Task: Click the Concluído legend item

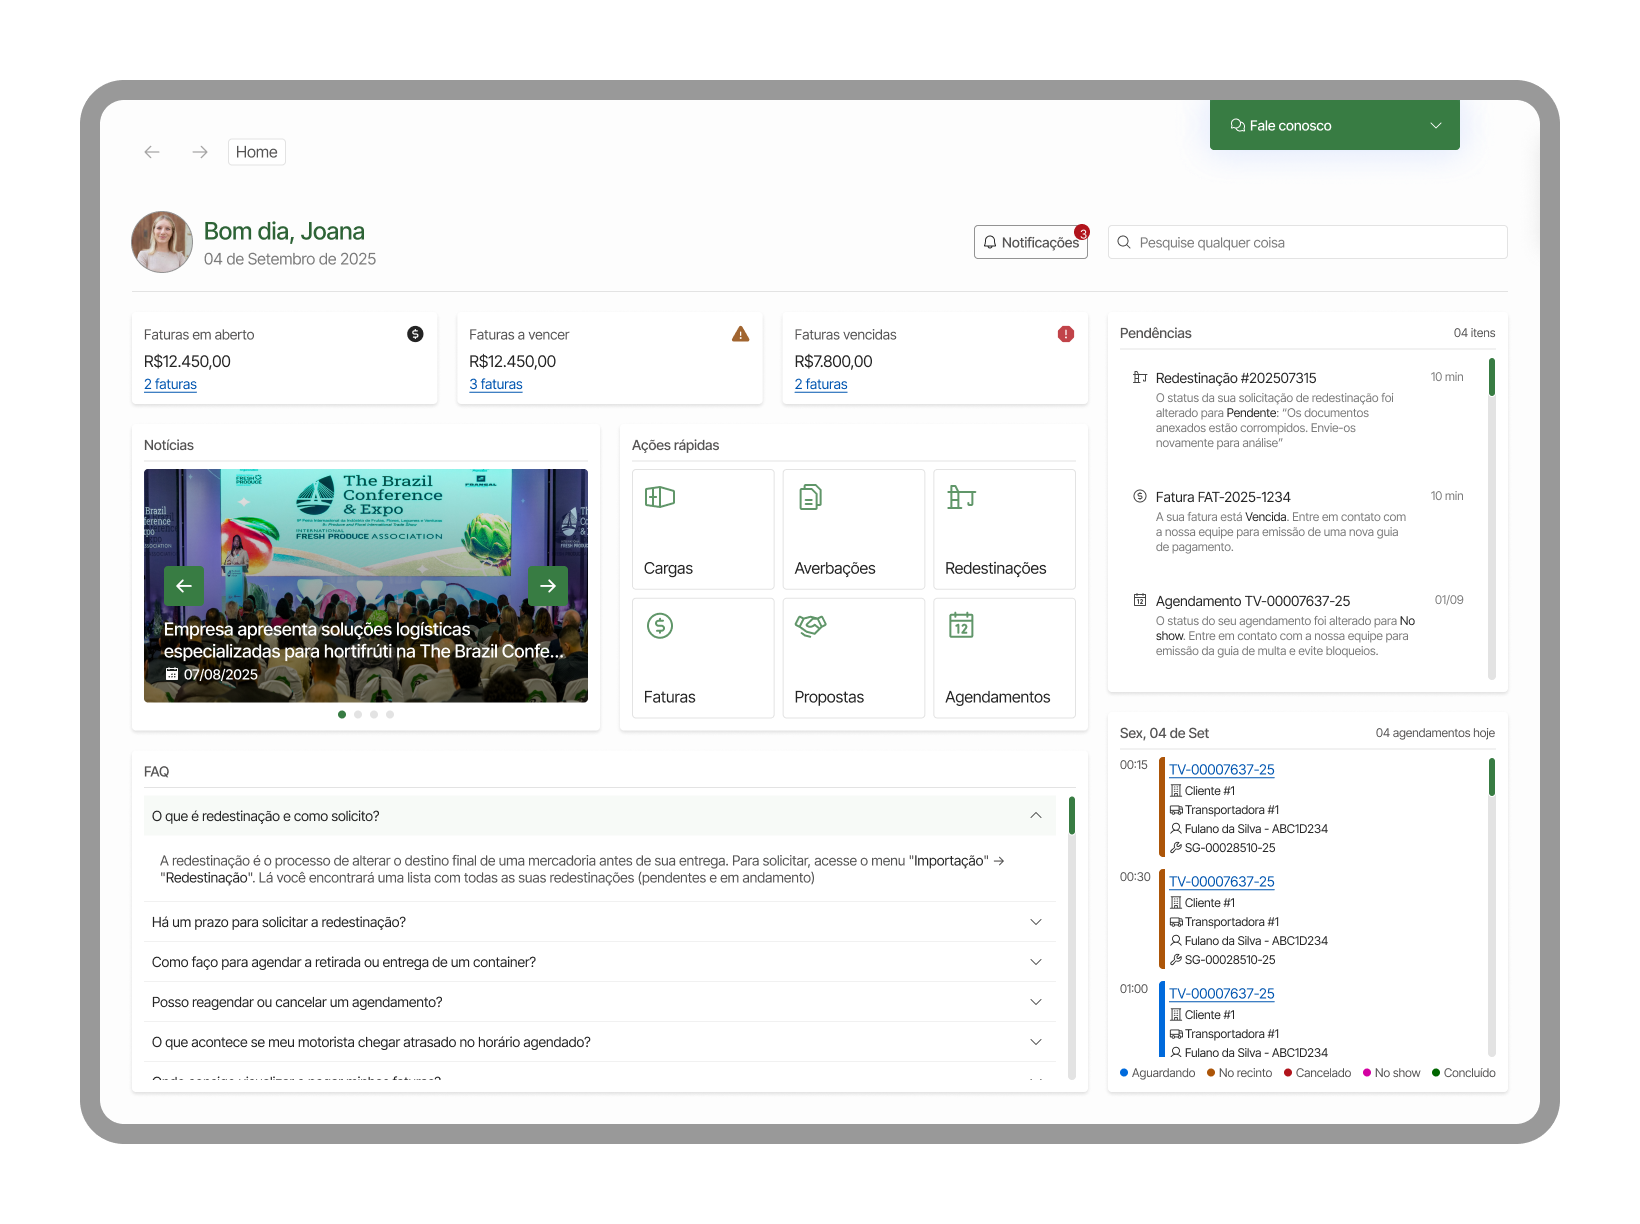Action: 1464,1073
